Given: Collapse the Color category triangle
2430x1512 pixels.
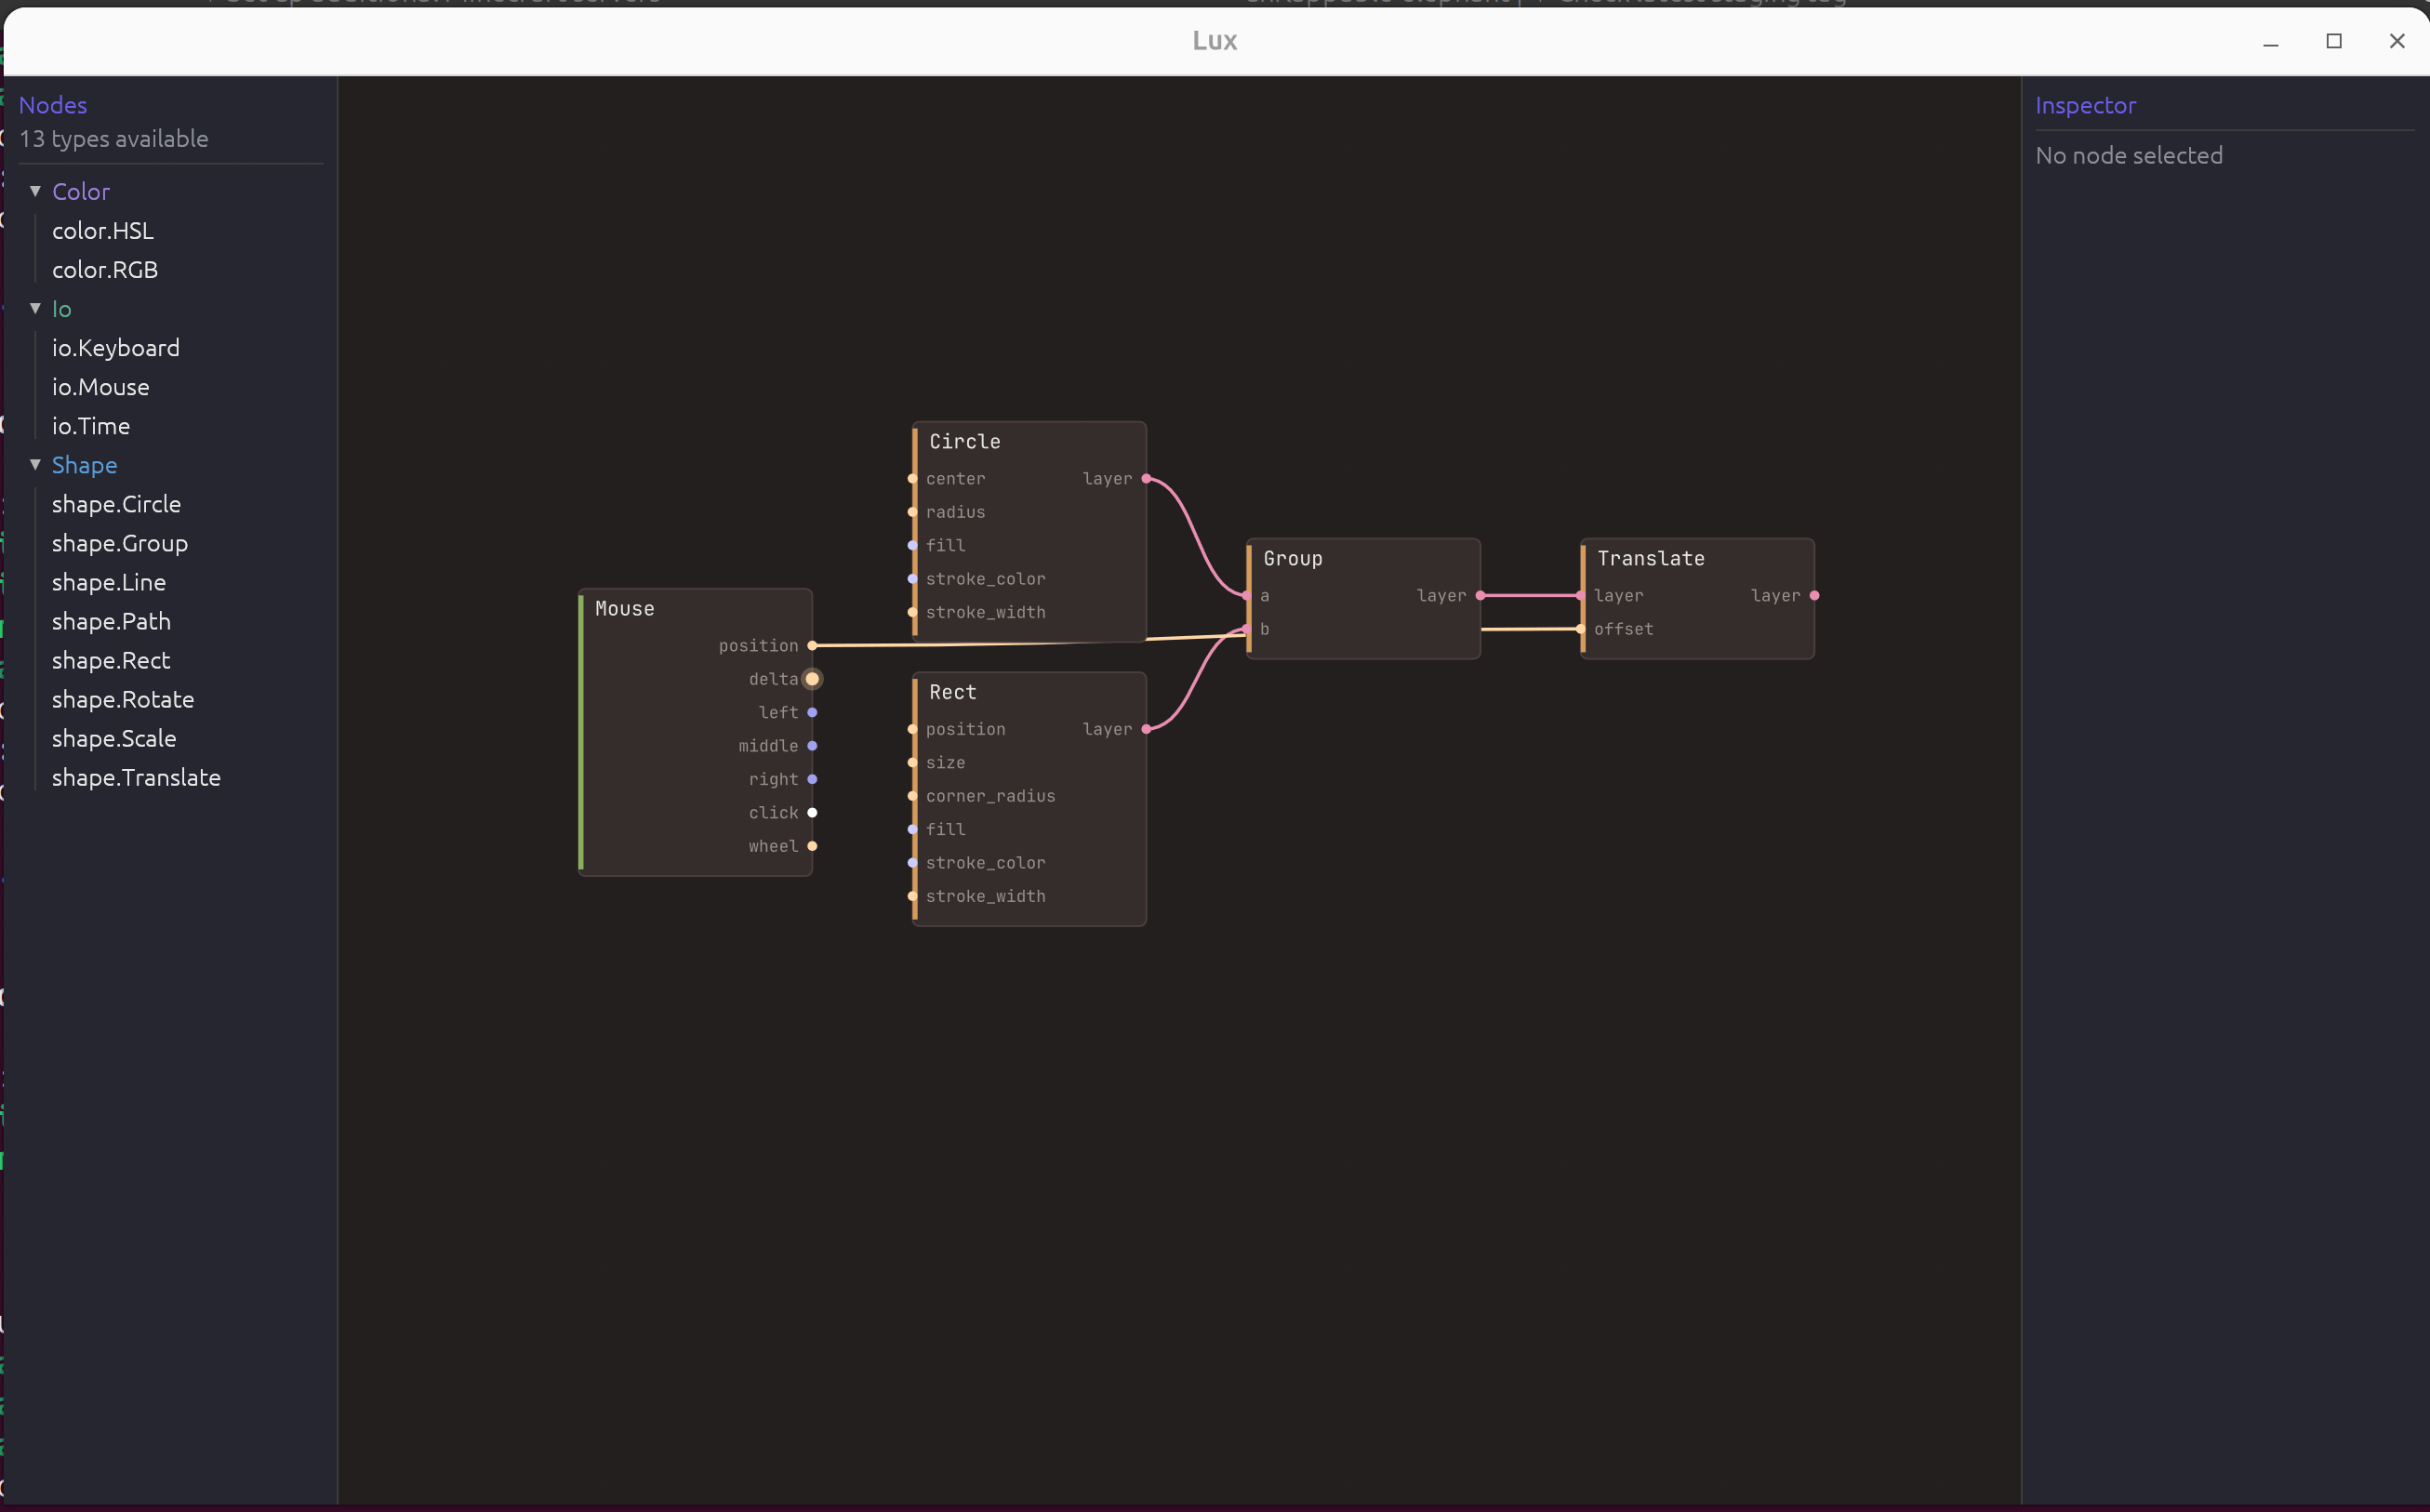Looking at the screenshot, I should click(35, 191).
